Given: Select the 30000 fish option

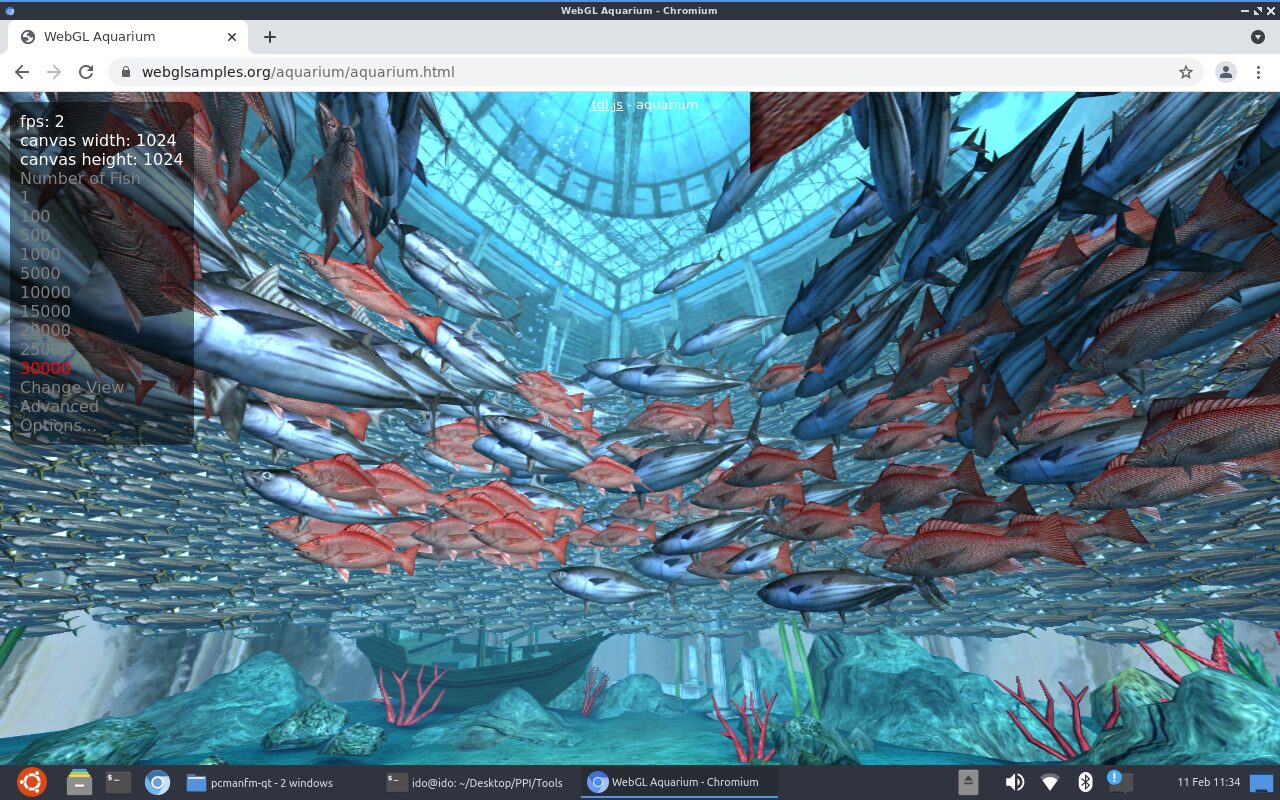Looking at the screenshot, I should click(x=45, y=368).
